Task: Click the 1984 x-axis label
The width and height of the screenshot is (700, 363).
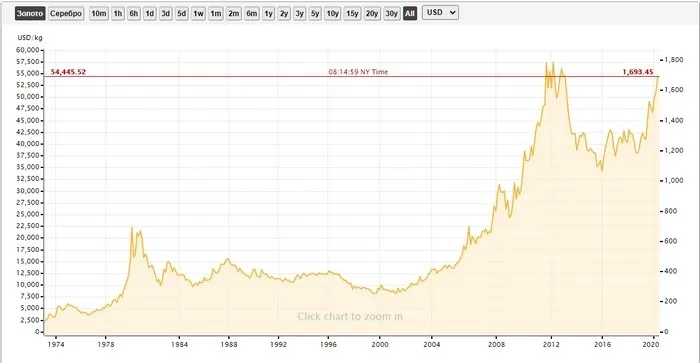Action: tap(179, 344)
